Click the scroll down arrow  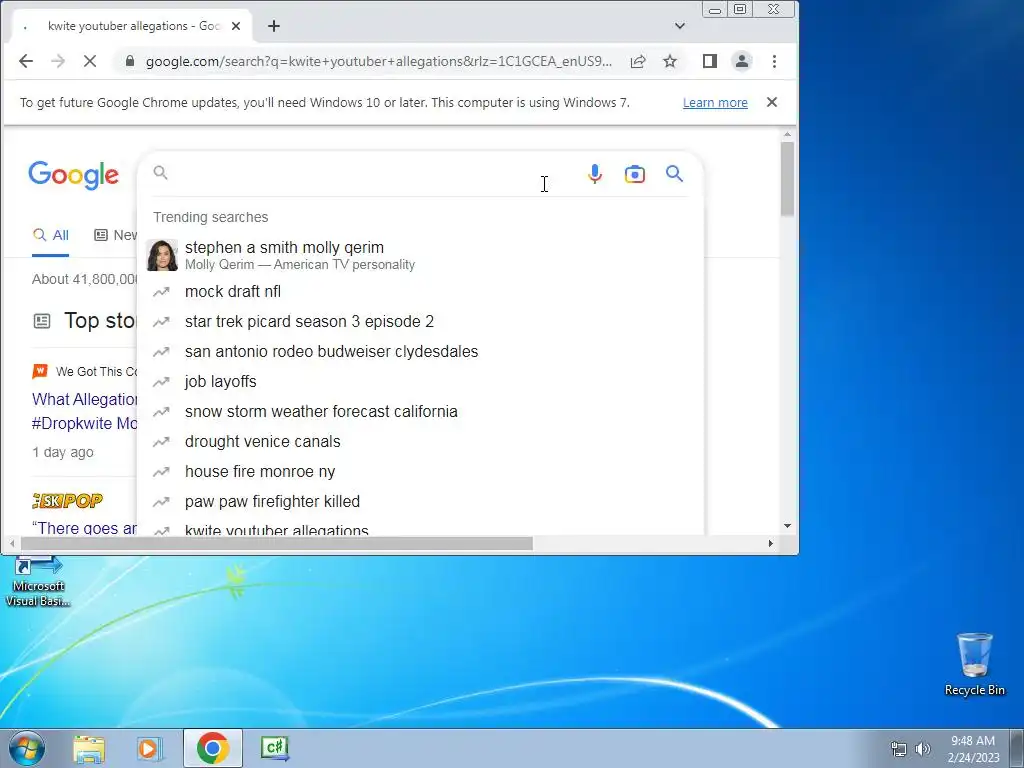point(787,526)
